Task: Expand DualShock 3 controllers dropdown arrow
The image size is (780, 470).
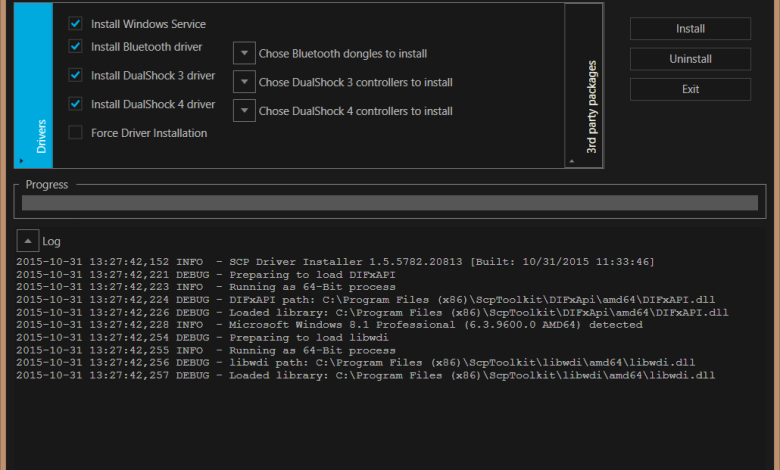Action: [245, 82]
